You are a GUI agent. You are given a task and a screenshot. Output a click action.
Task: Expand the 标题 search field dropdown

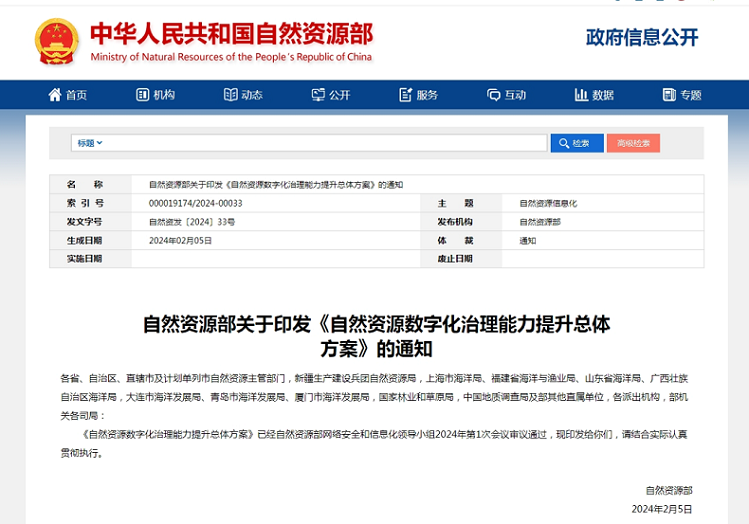90,143
